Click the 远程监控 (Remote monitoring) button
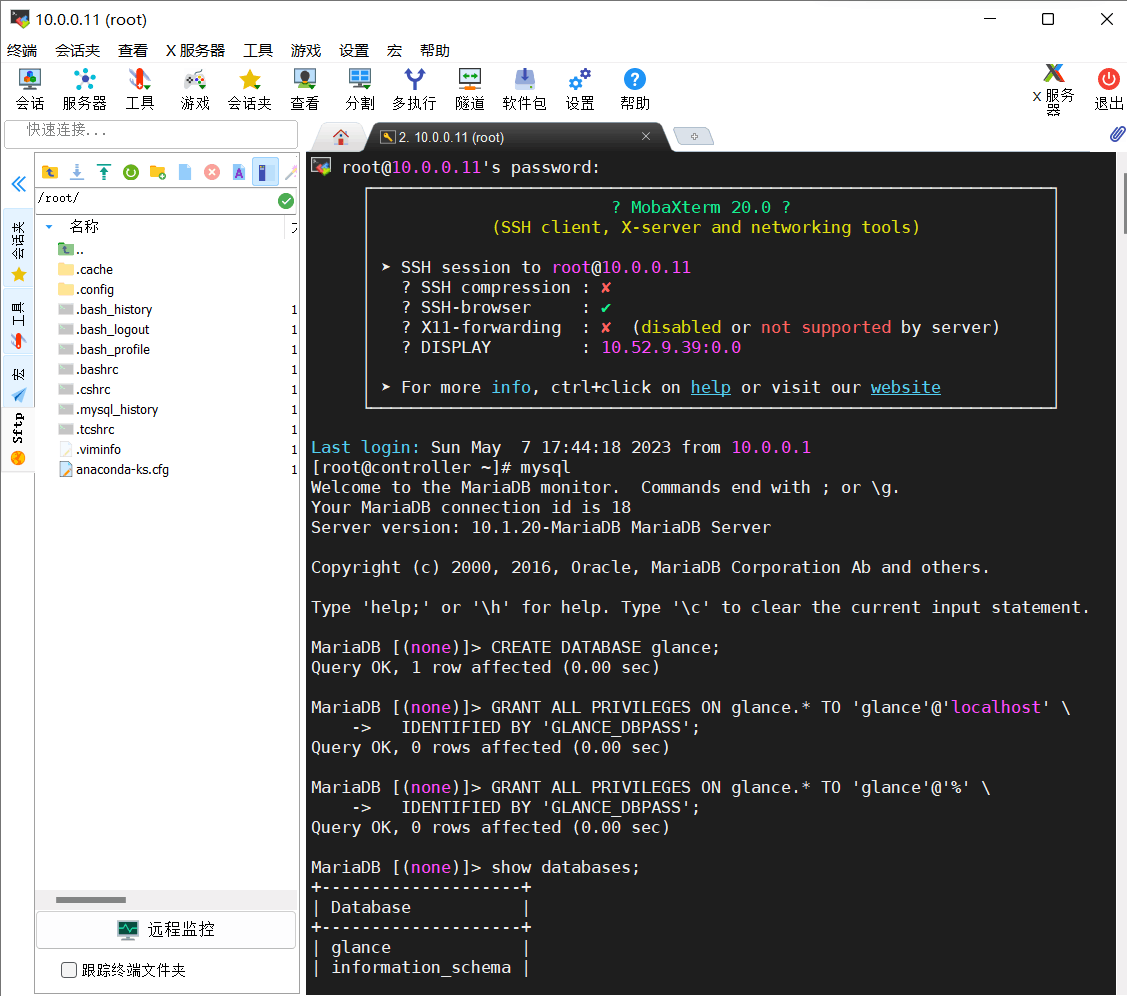 (x=166, y=929)
